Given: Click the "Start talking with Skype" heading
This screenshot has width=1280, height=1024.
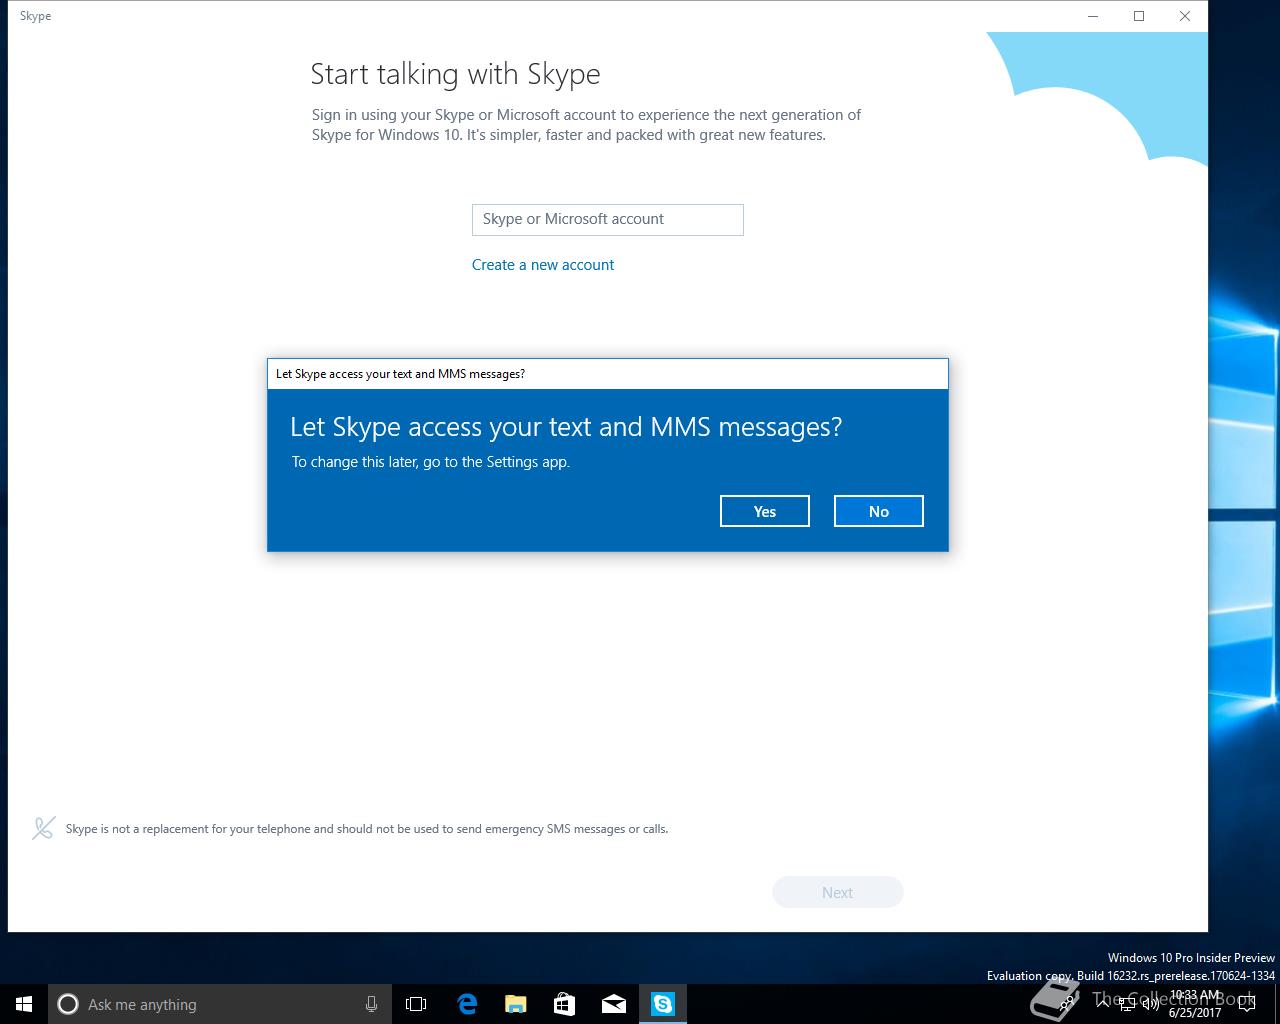Looking at the screenshot, I should (455, 74).
